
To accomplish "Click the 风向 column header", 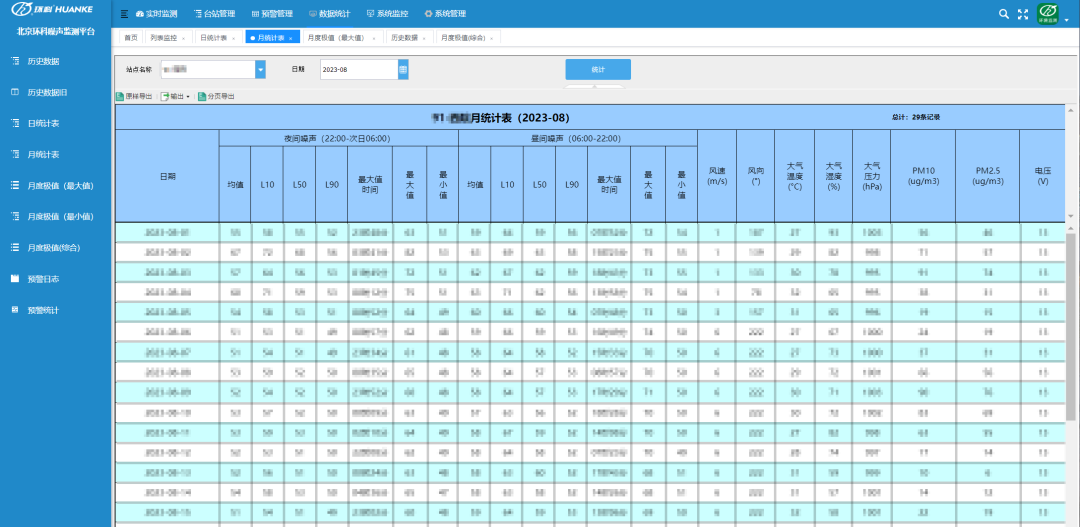I will (756, 176).
